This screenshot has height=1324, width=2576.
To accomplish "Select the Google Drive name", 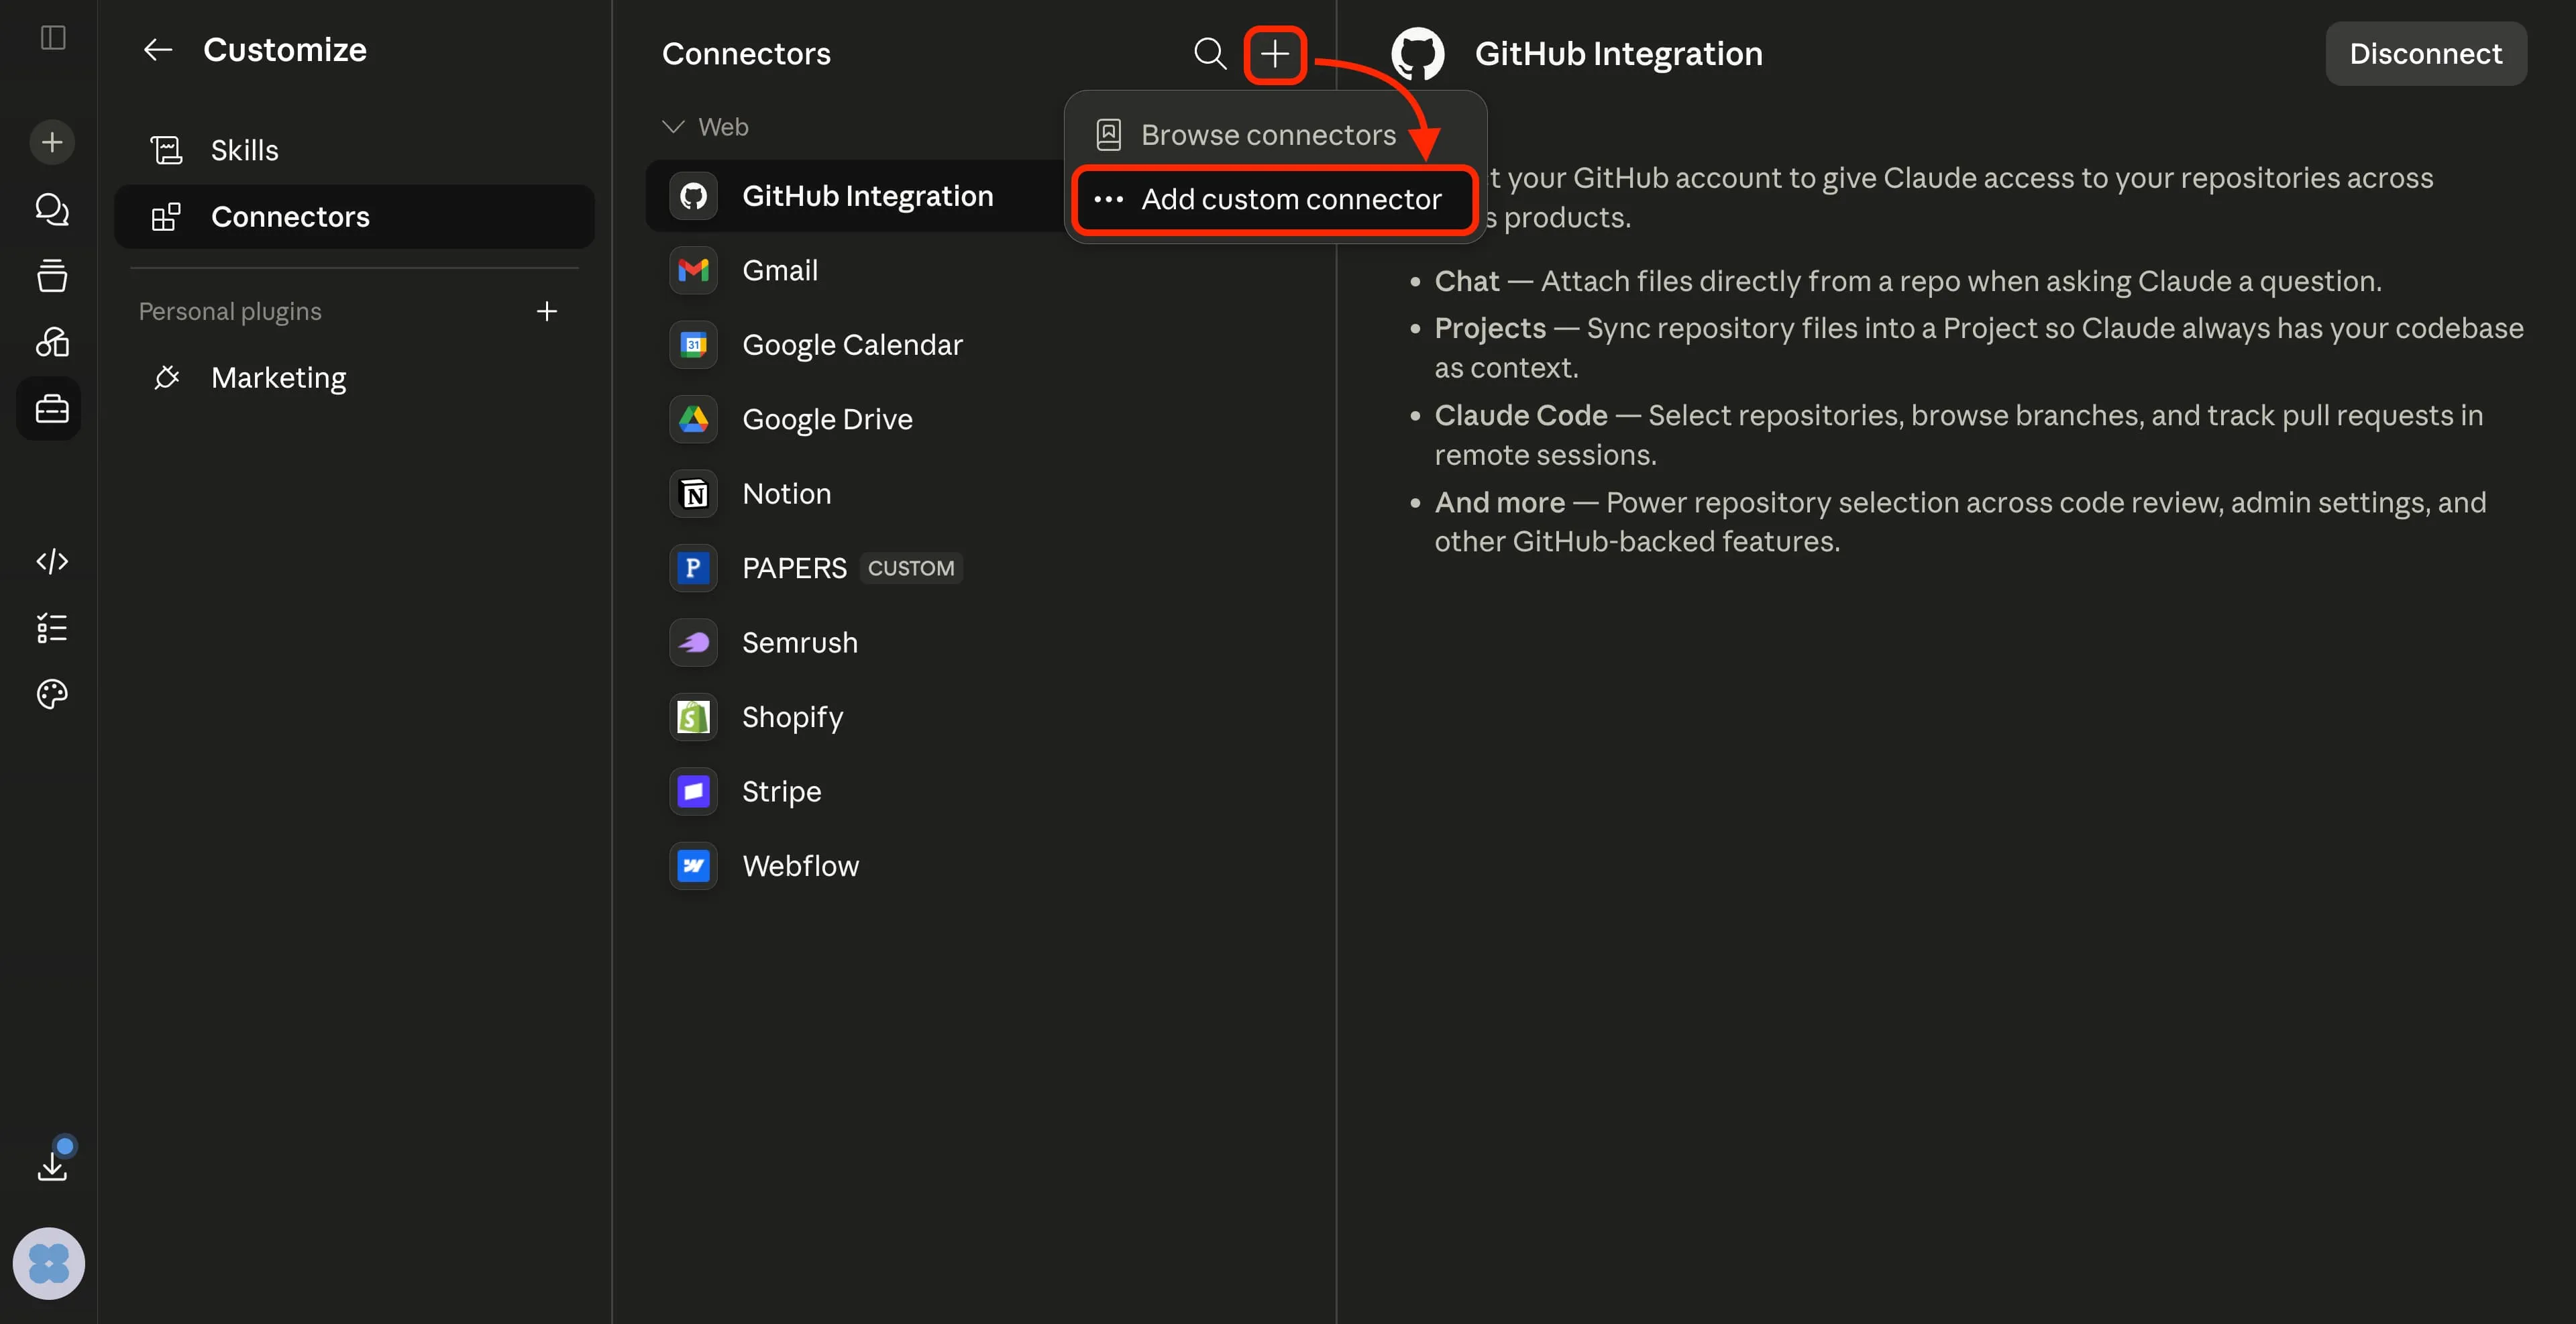I will [x=827, y=419].
